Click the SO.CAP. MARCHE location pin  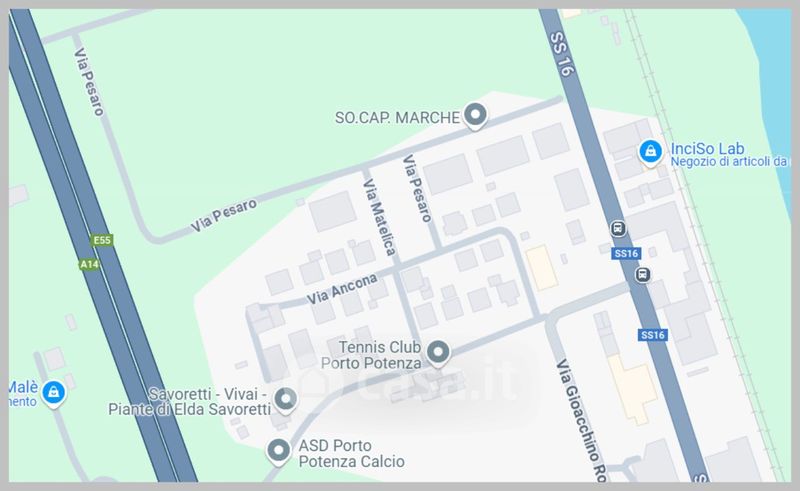(476, 115)
